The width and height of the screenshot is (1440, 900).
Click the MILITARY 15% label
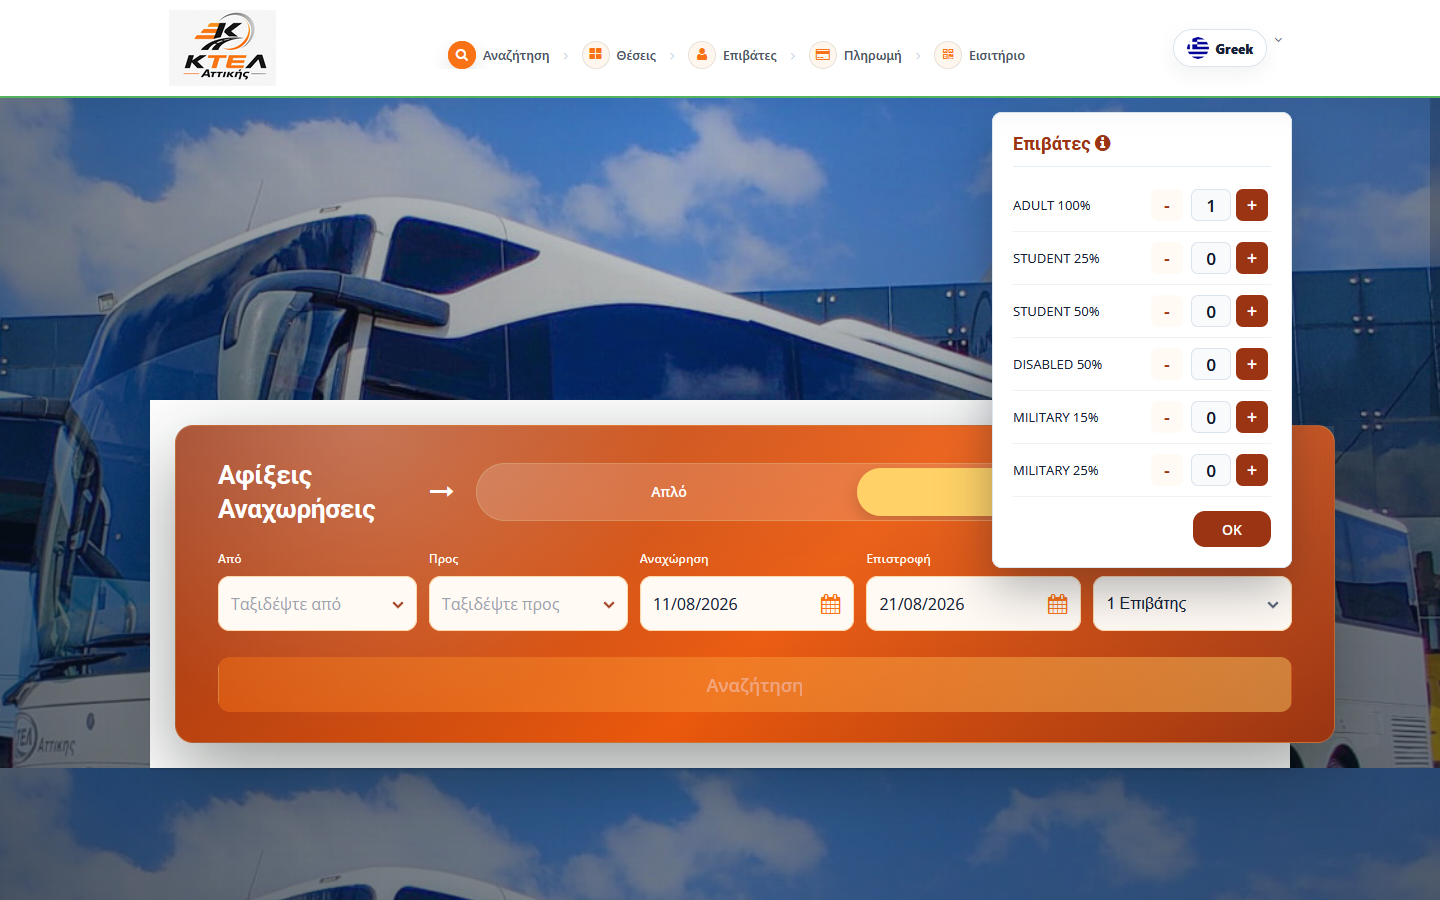(x=1055, y=417)
